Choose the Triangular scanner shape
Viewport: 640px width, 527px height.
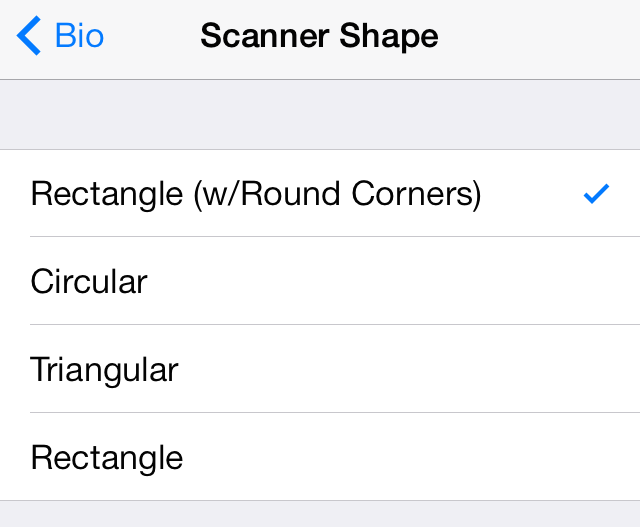coord(320,369)
